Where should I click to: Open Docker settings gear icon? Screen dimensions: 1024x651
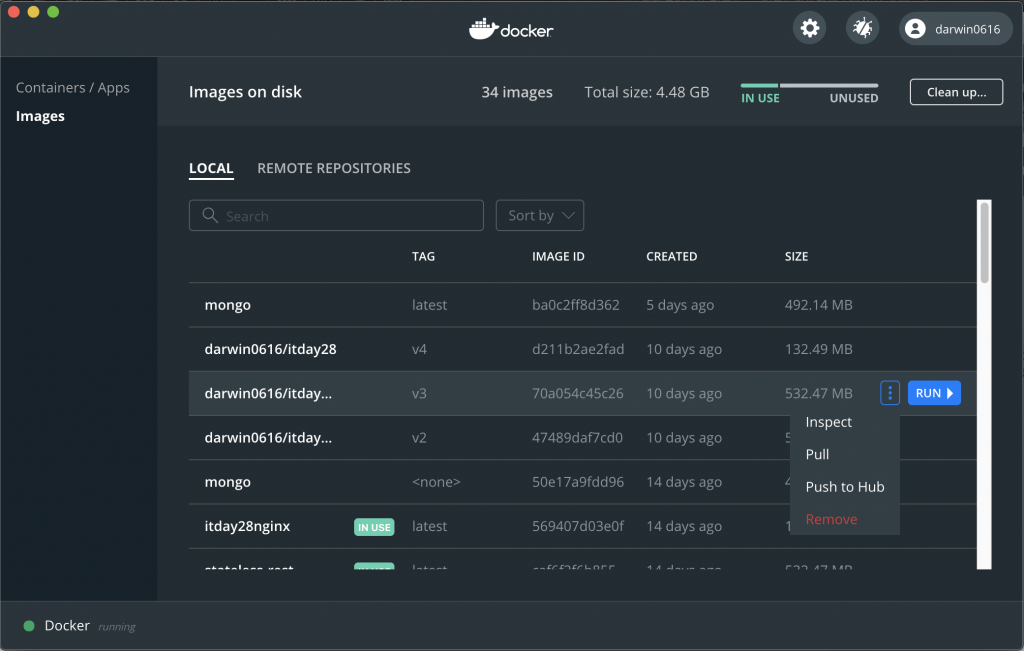(810, 29)
